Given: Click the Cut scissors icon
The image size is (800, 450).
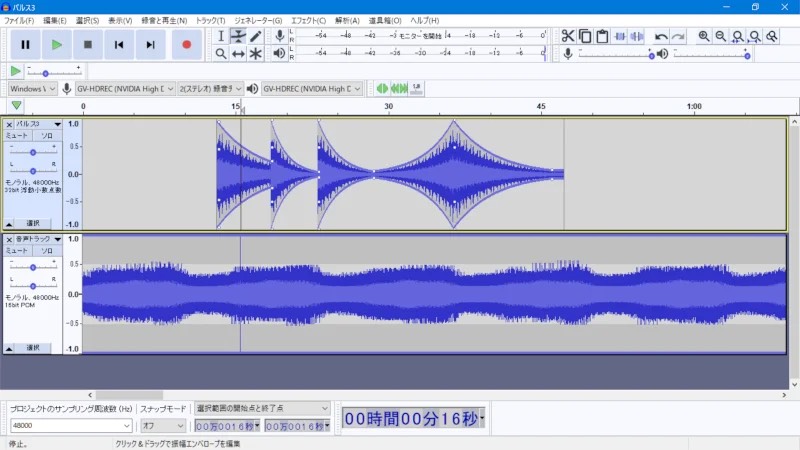Looking at the screenshot, I should pos(568,36).
